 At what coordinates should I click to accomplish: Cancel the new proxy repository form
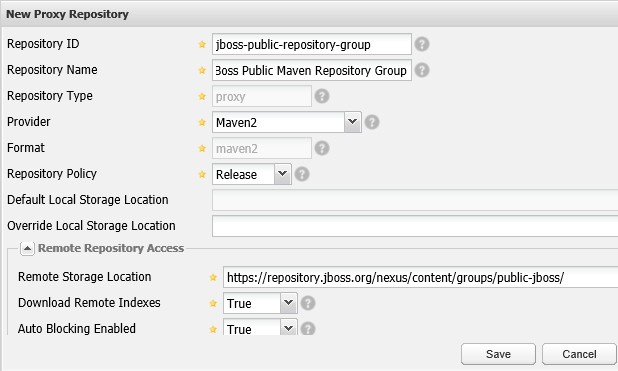tap(579, 354)
